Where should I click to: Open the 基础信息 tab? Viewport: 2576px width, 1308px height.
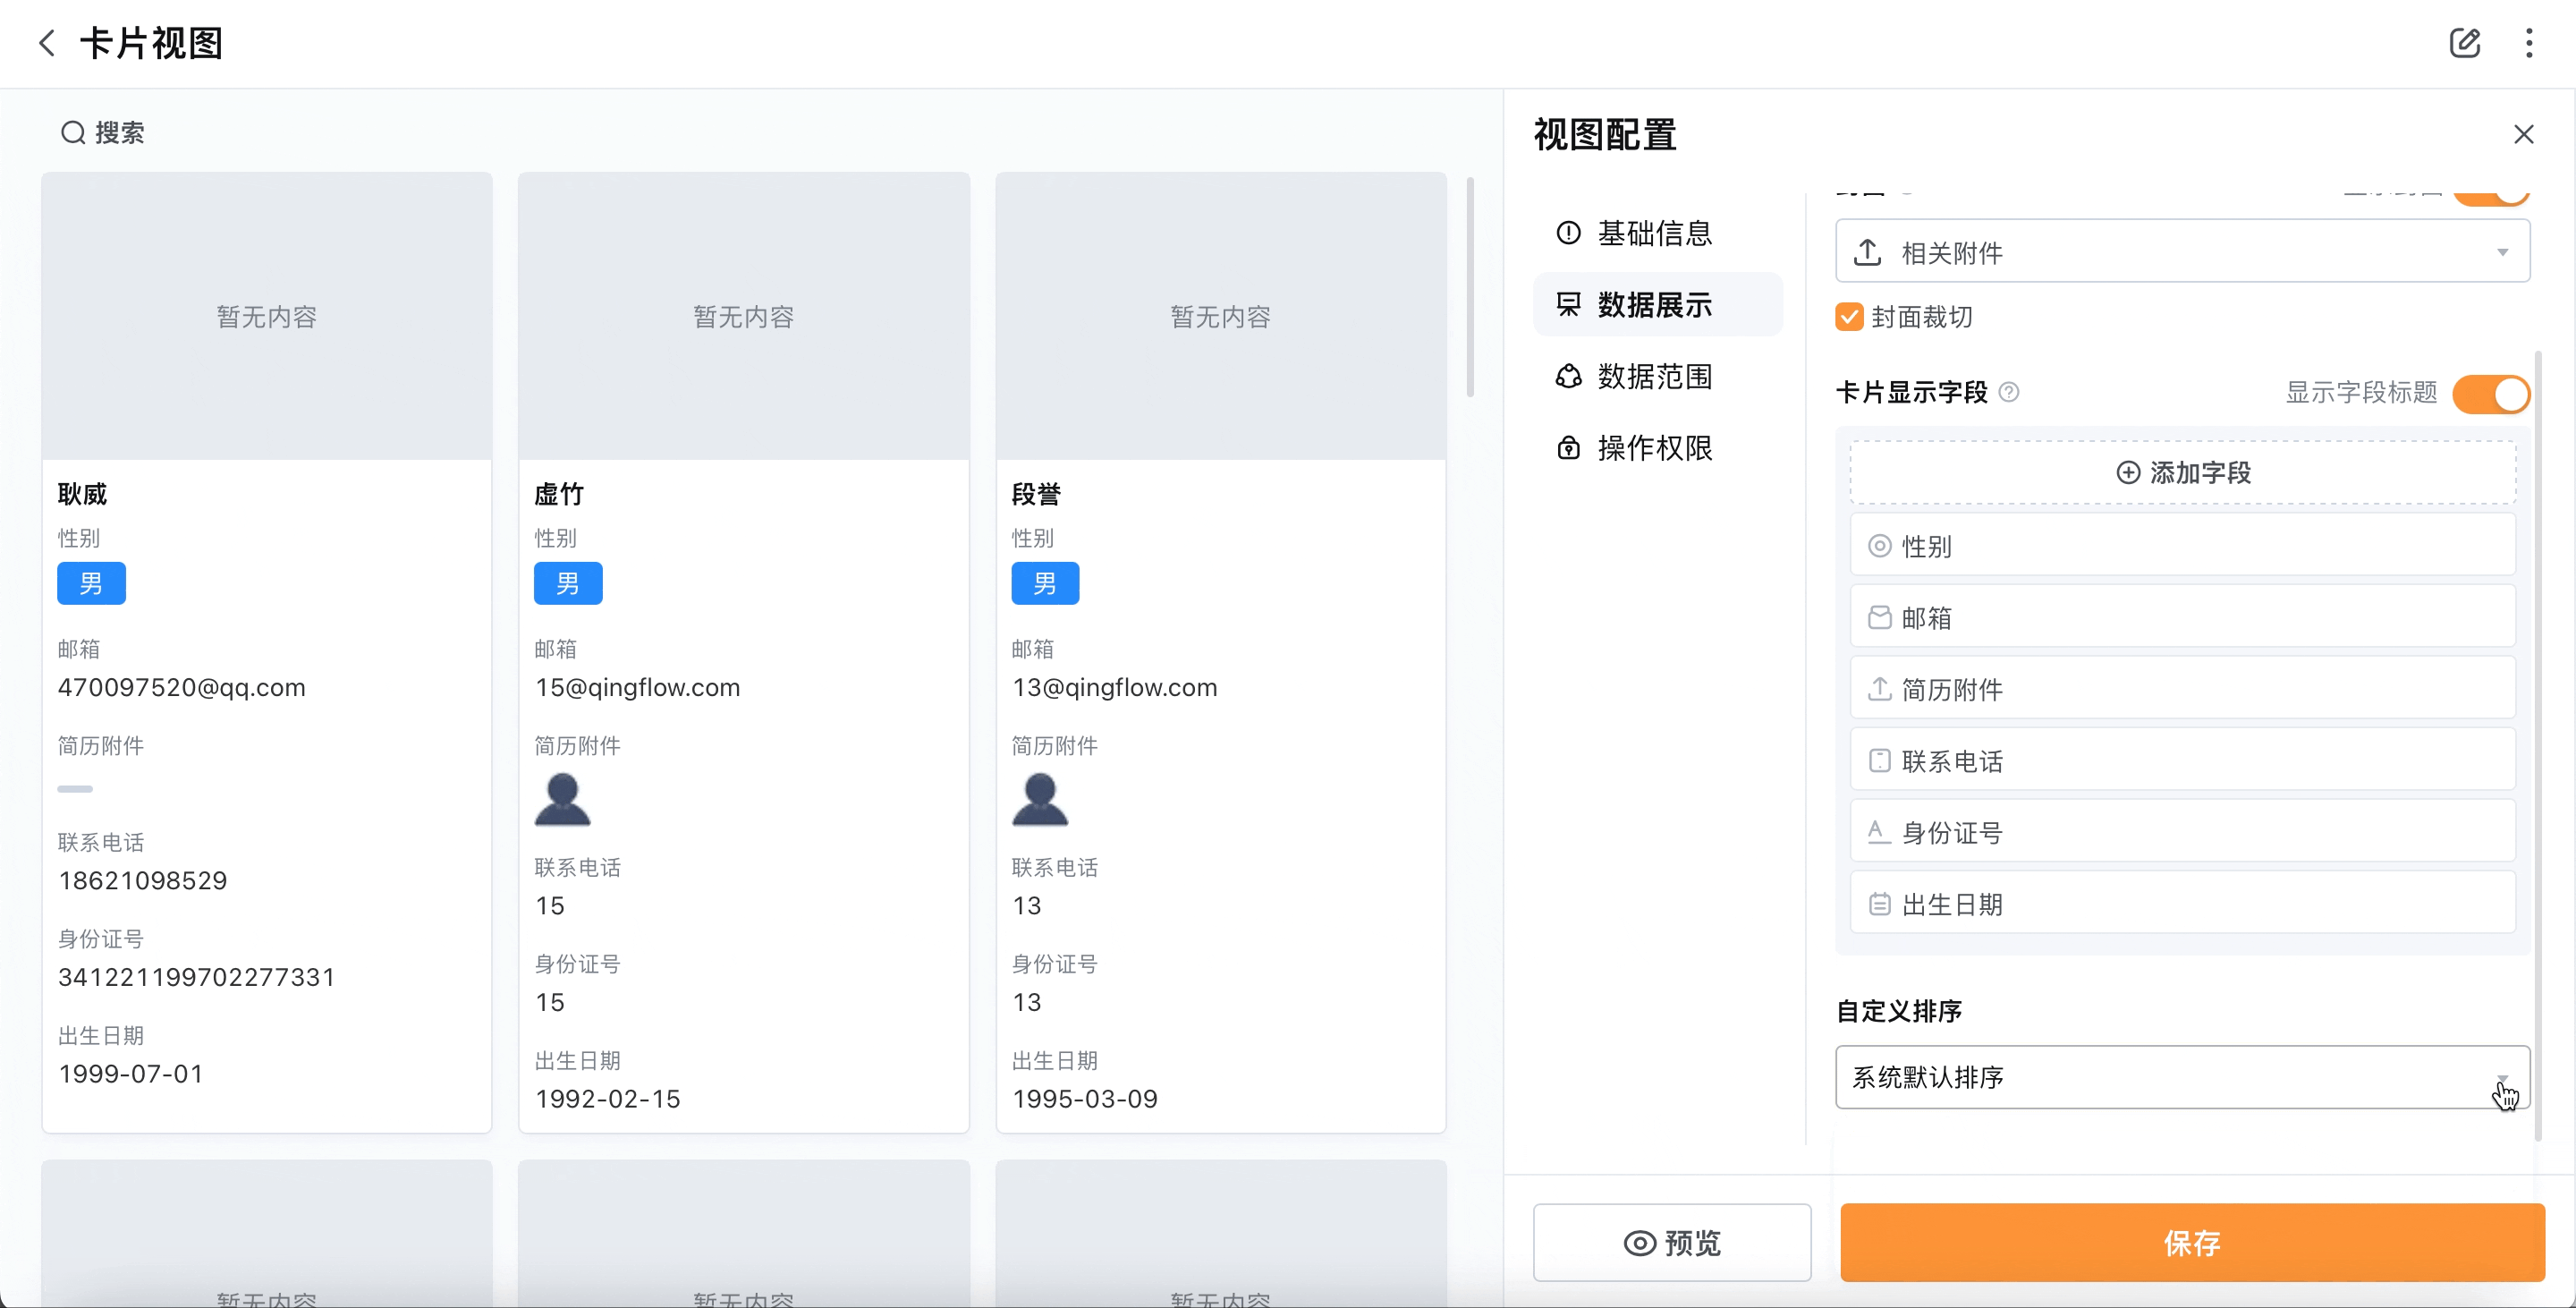(1657, 233)
